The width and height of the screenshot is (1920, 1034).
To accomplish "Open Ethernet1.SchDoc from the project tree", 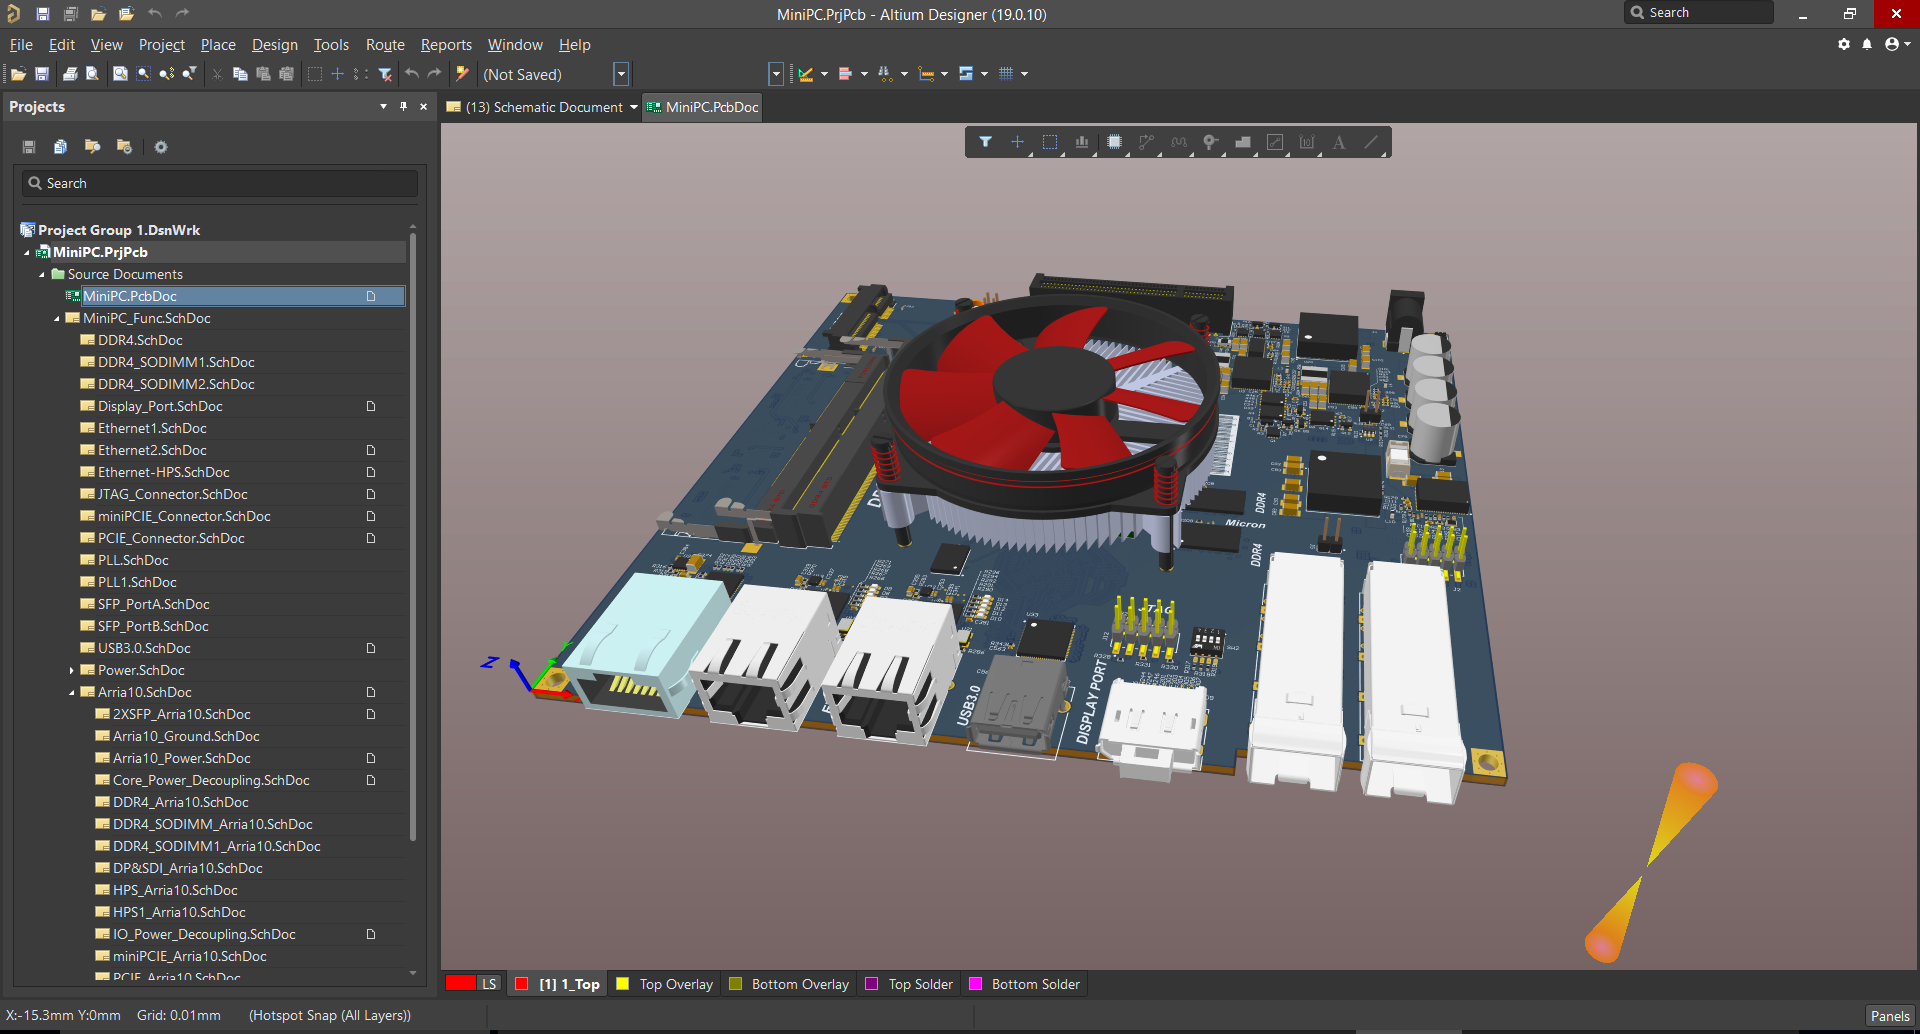I will pos(152,428).
